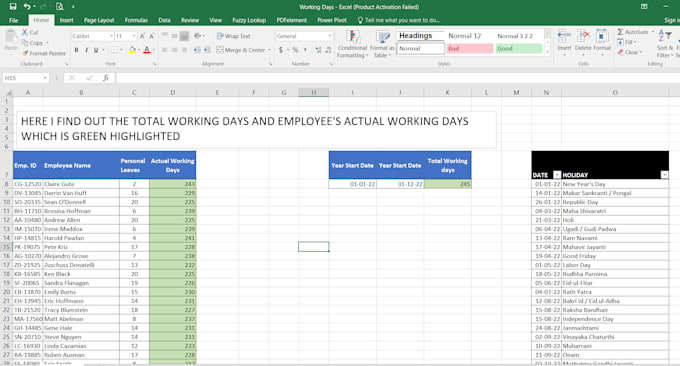Click the Tell me what you want box
This screenshot has width=680, height=366.
pos(399,20)
